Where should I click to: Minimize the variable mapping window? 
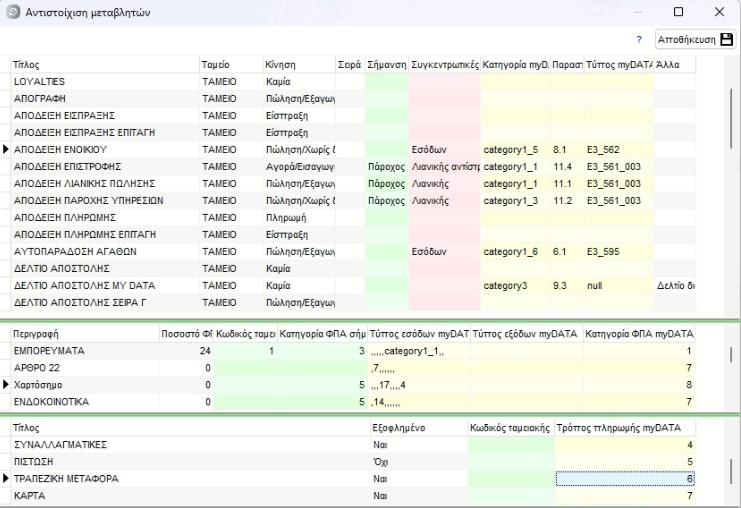[638, 12]
